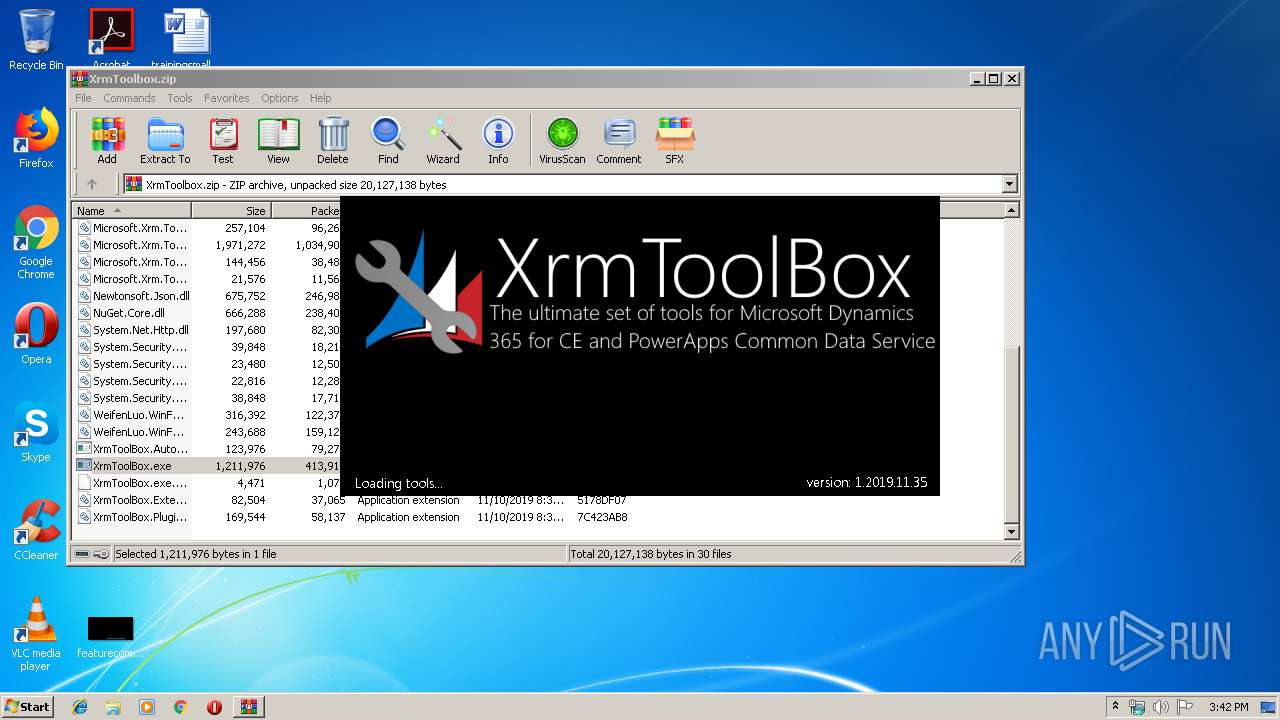This screenshot has height=720, width=1280.
Task: Create SFX self-extracting archive
Action: (x=675, y=140)
